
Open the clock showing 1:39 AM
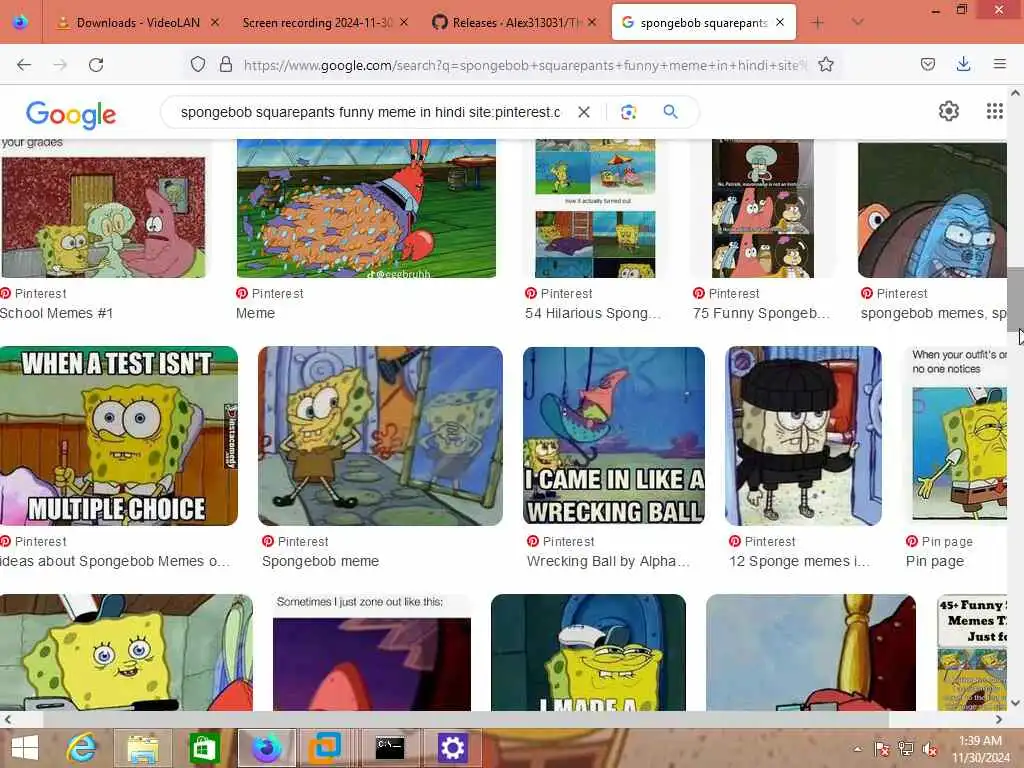[980, 749]
